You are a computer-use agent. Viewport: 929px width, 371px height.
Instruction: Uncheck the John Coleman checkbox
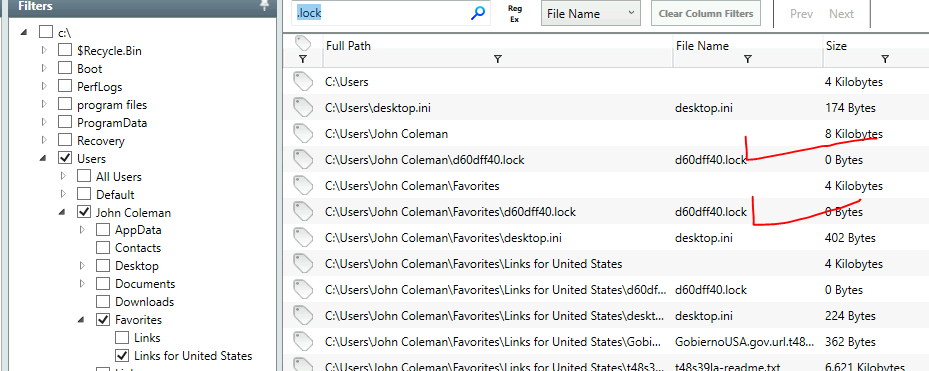pos(84,212)
